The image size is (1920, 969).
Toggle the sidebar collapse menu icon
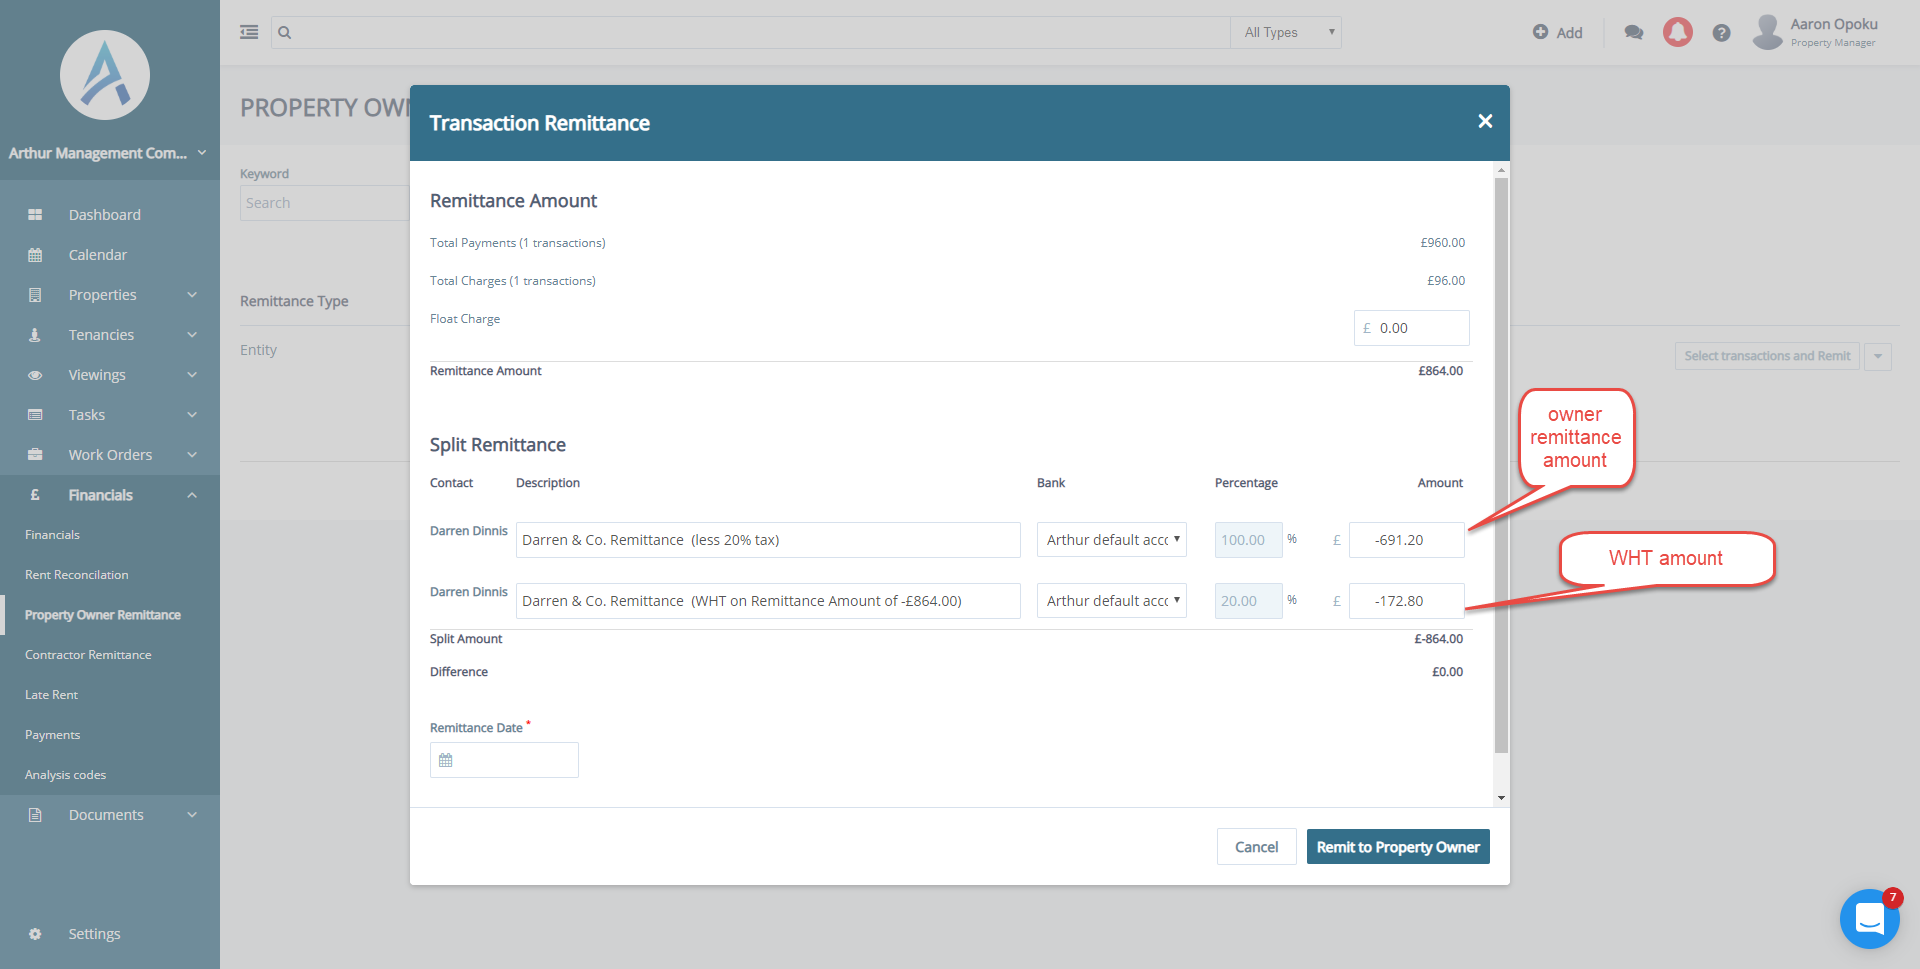click(249, 32)
